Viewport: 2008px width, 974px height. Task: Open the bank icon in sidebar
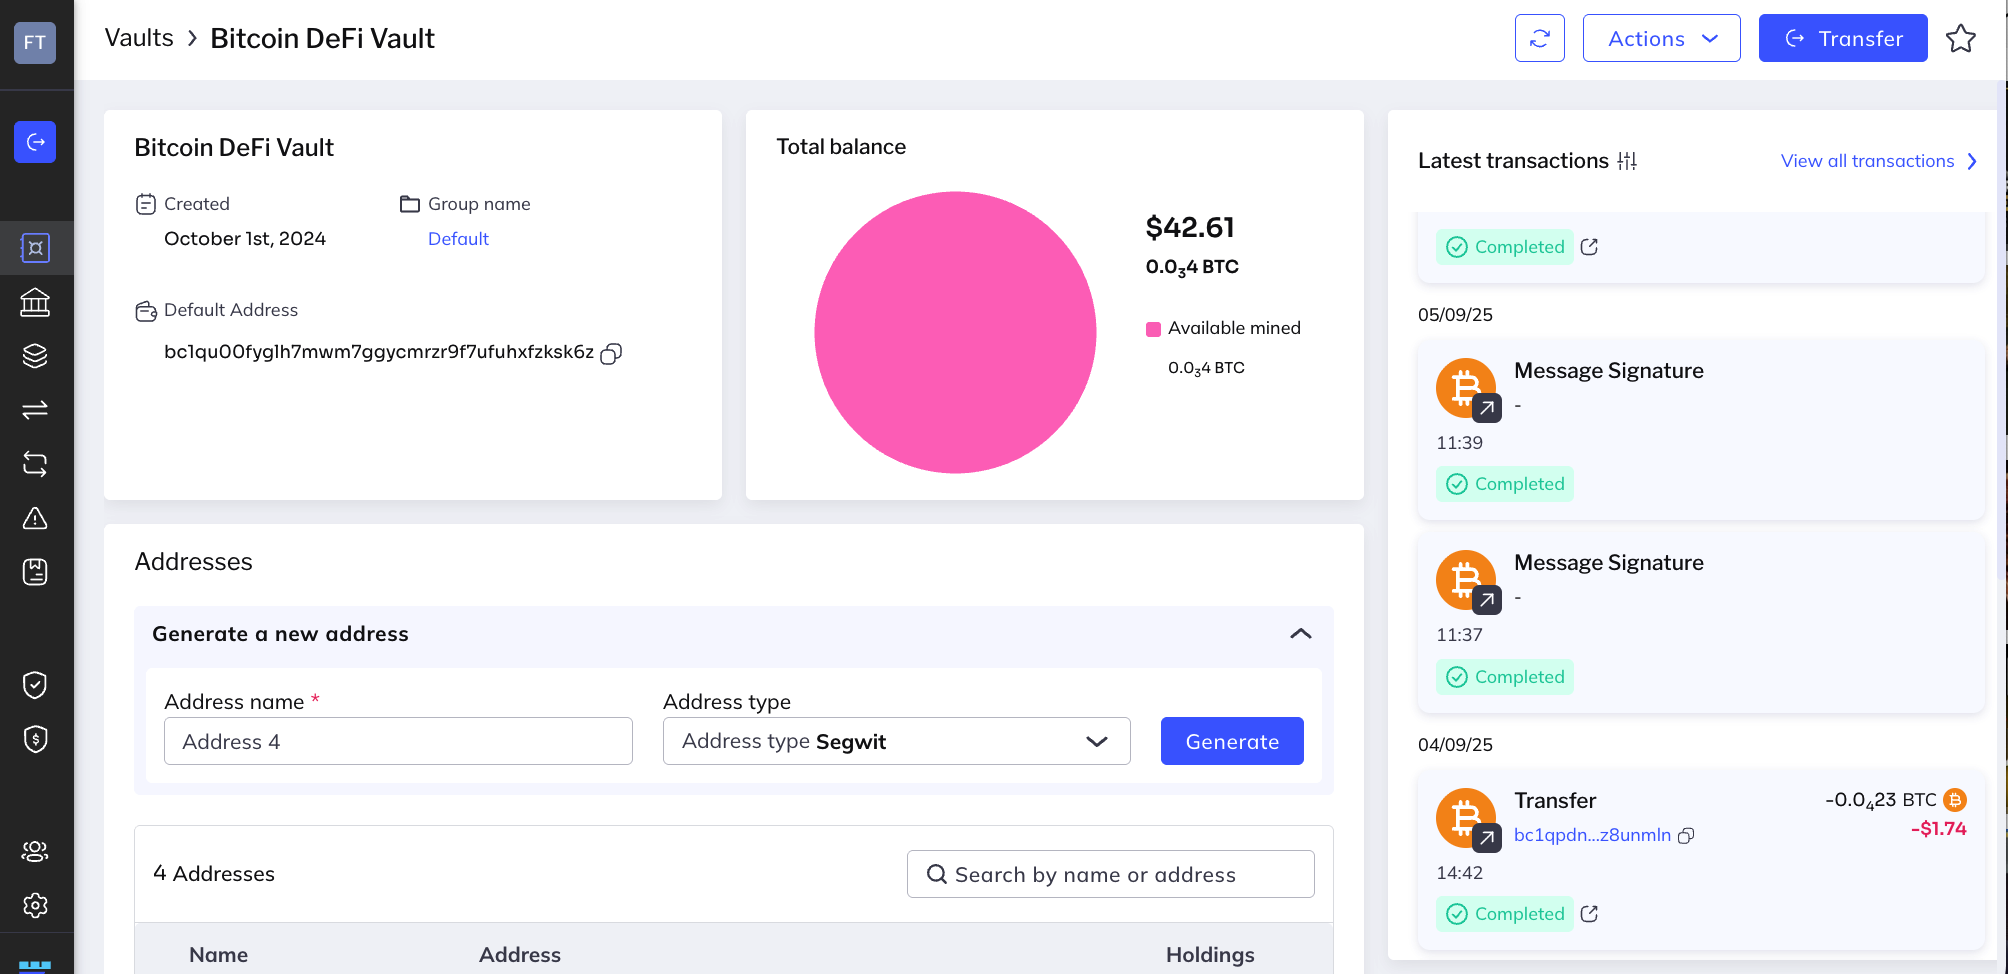[x=35, y=302]
